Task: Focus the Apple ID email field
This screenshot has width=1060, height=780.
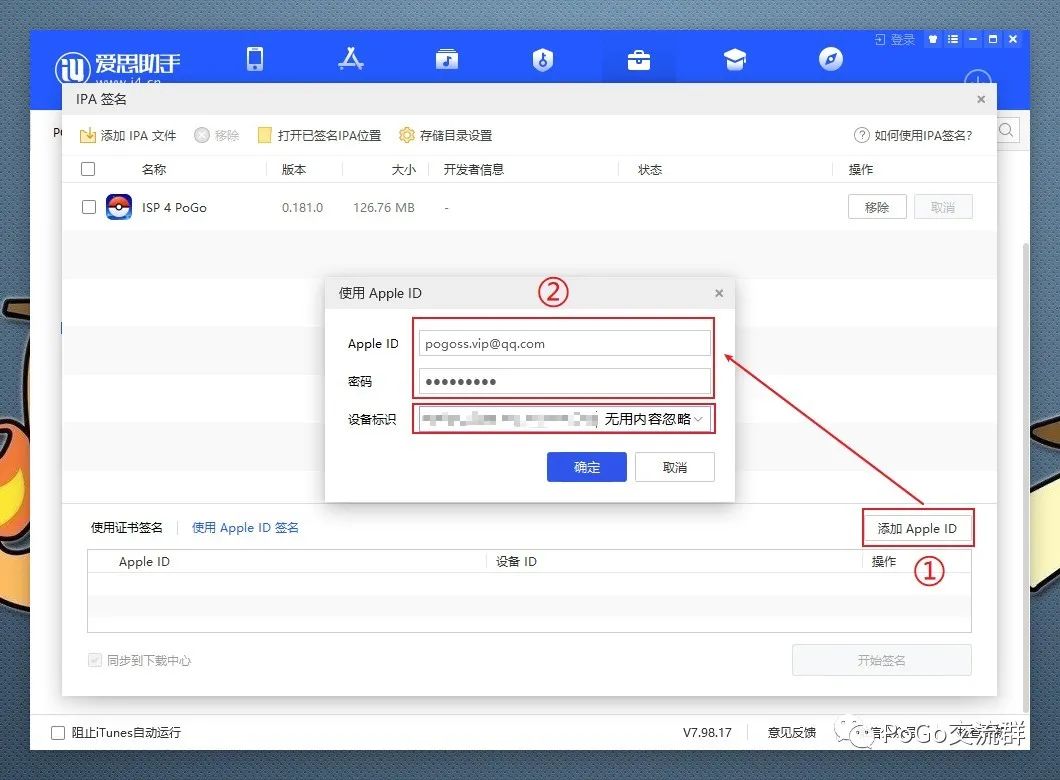Action: pyautogui.click(x=564, y=343)
